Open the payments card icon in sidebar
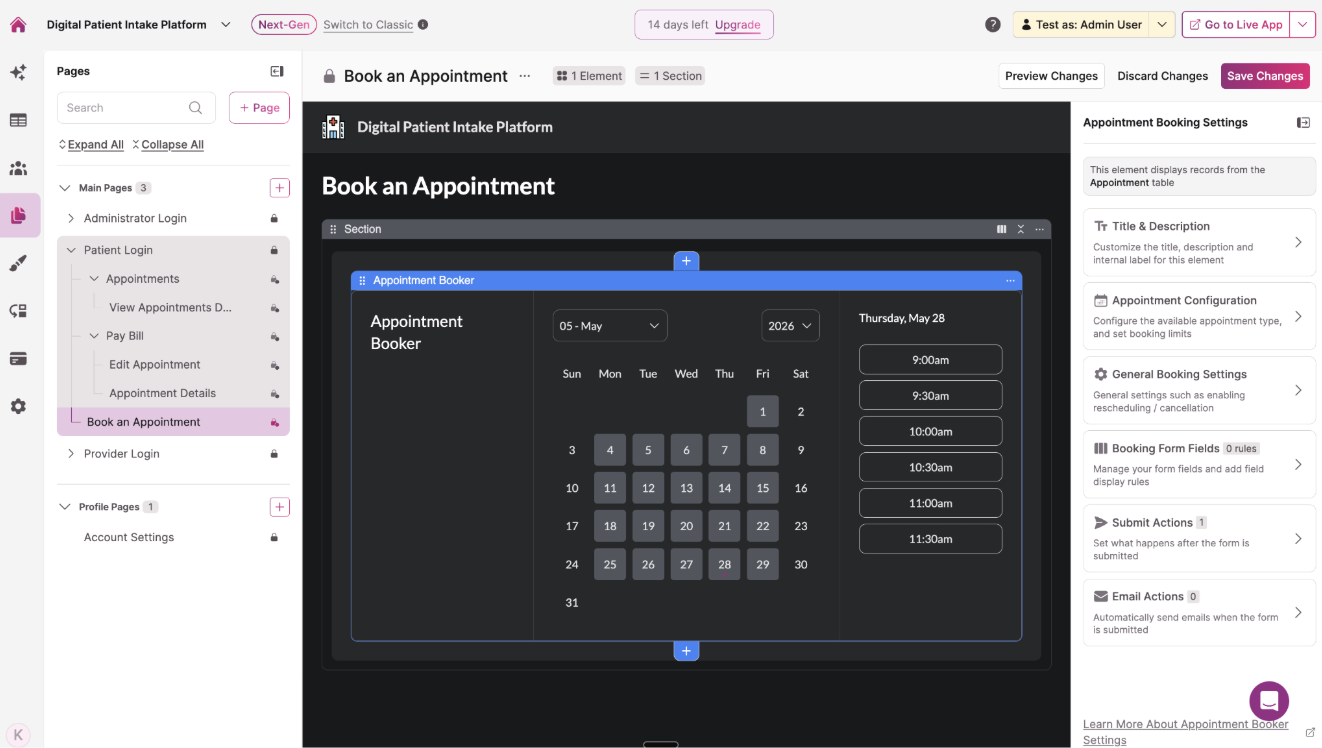The image size is (1322, 748). (18, 359)
